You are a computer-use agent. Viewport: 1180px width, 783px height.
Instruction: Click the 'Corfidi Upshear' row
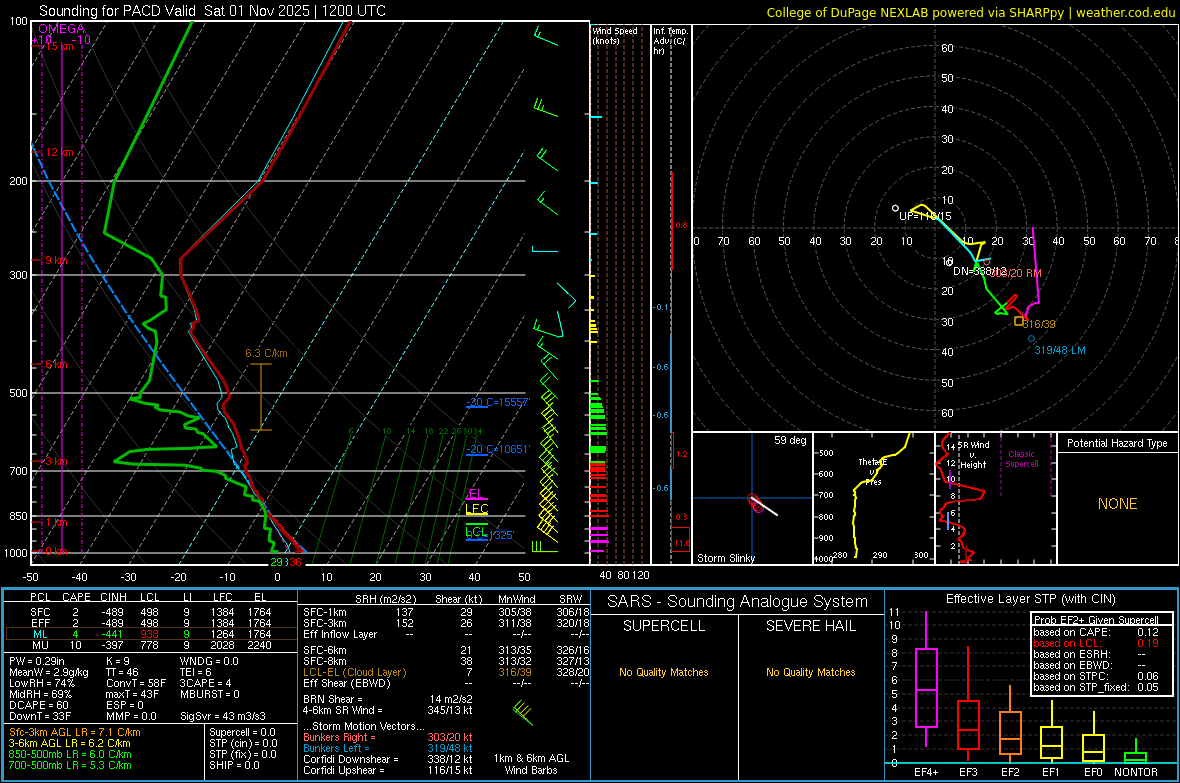pyautogui.click(x=388, y=770)
